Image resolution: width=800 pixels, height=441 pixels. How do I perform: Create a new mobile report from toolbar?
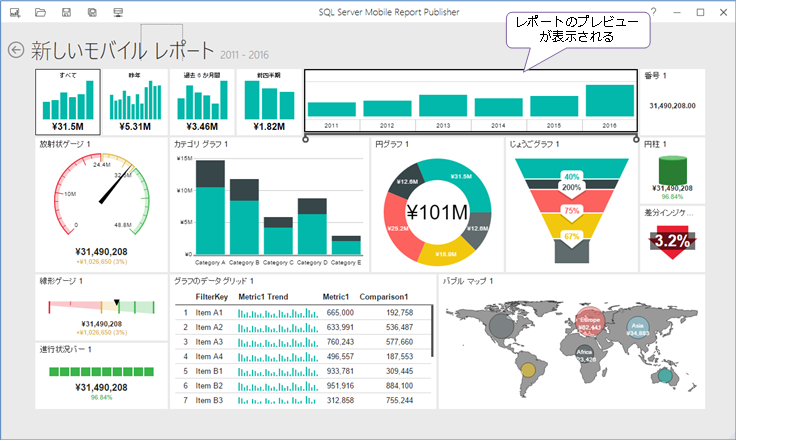pyautogui.click(x=15, y=12)
